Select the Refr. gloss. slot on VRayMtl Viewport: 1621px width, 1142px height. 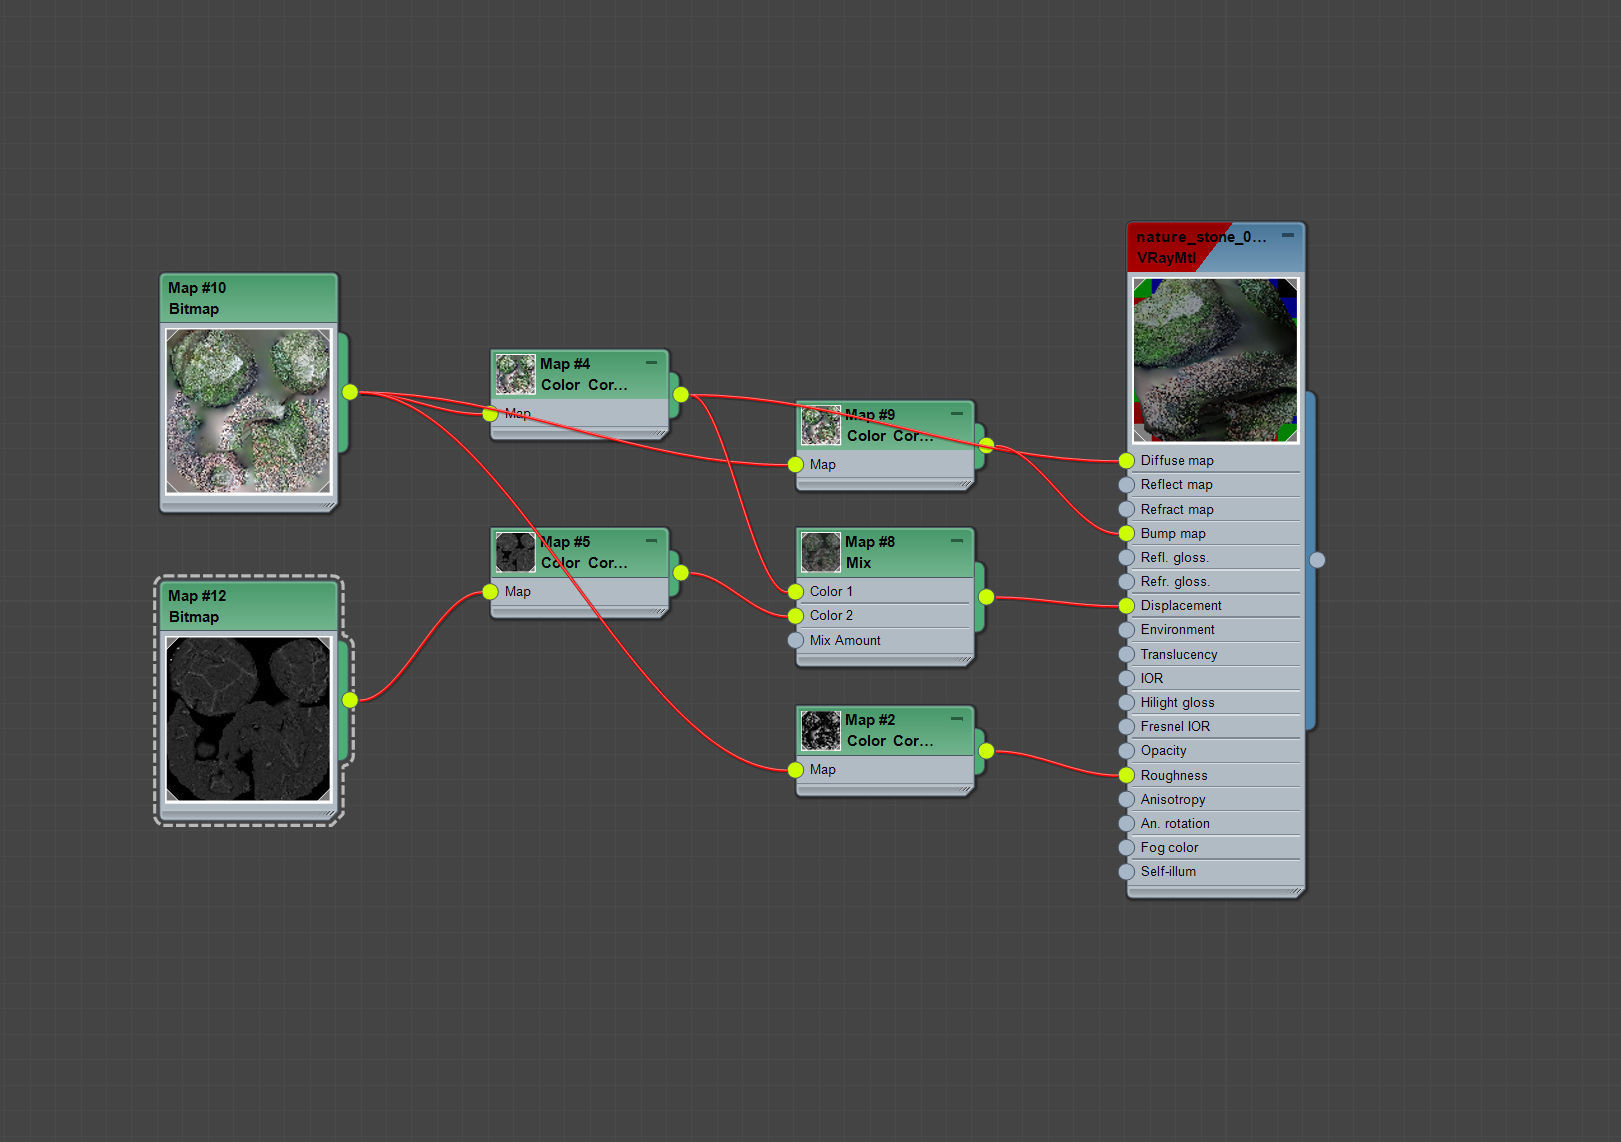coord(1215,581)
